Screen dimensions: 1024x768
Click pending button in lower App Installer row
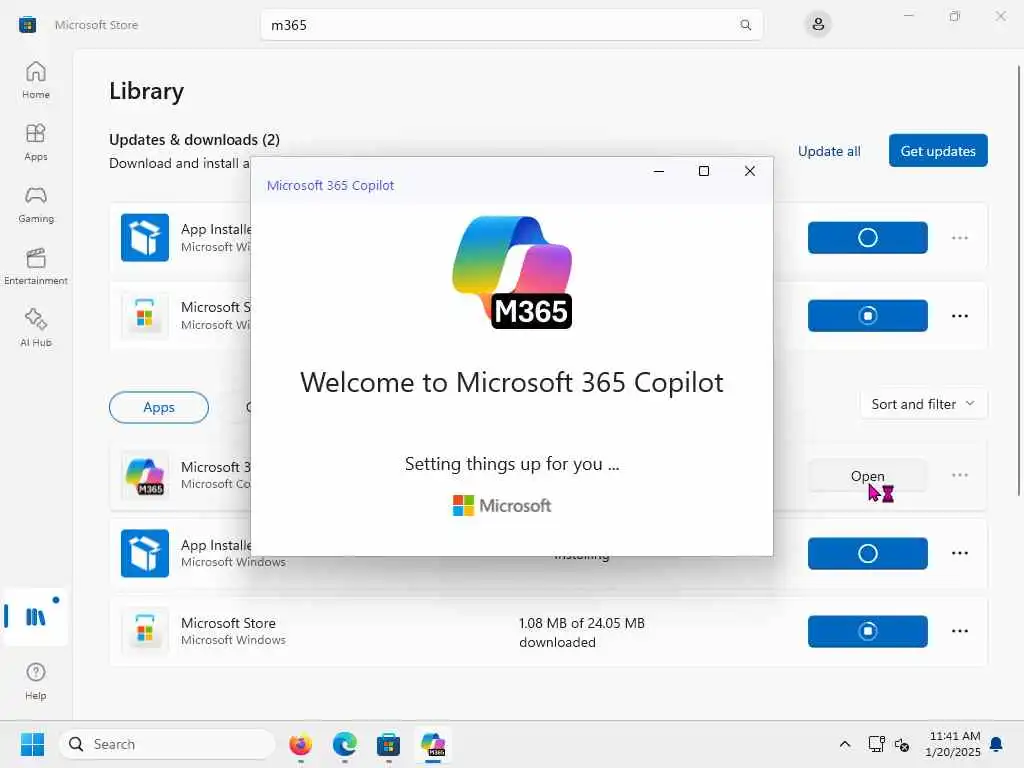pos(867,553)
